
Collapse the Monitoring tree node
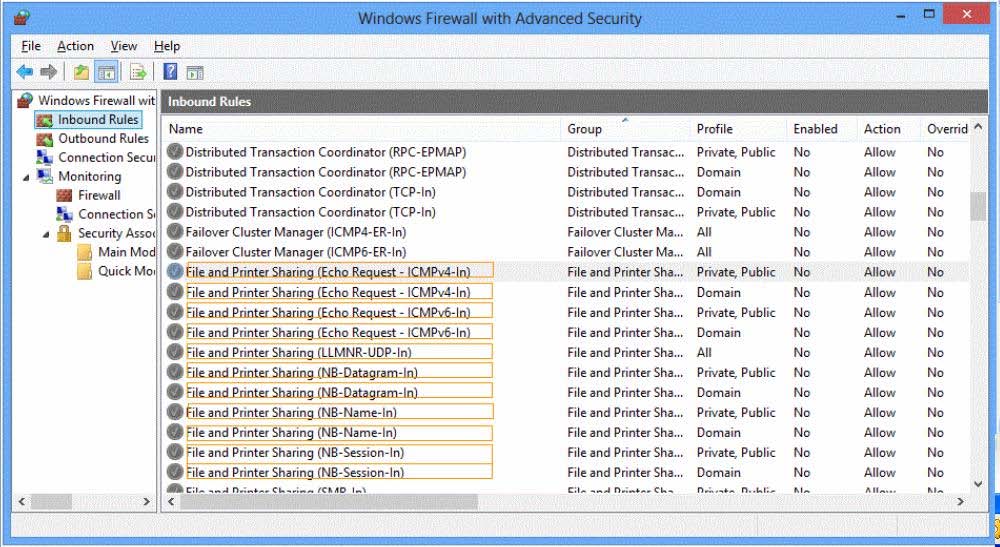click(26, 177)
